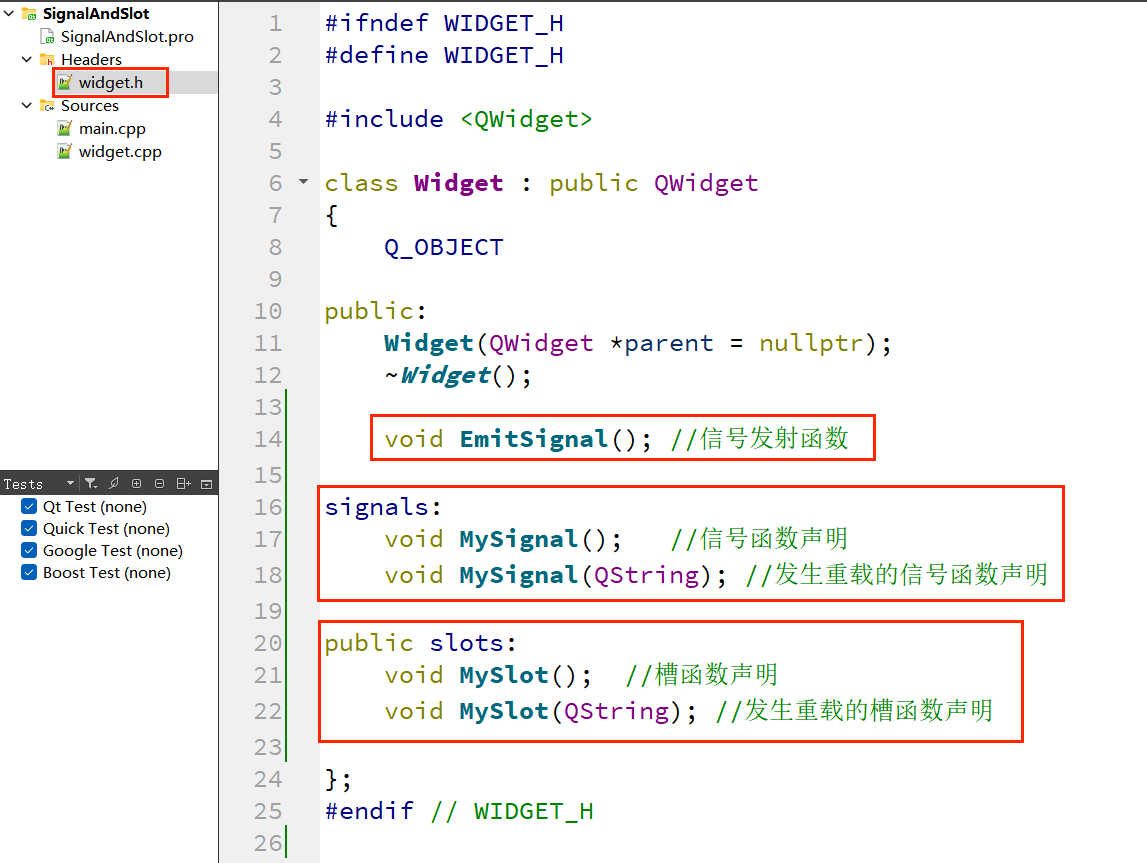This screenshot has width=1147, height=863.
Task: Open main.cpp from Sources
Action: coord(112,129)
